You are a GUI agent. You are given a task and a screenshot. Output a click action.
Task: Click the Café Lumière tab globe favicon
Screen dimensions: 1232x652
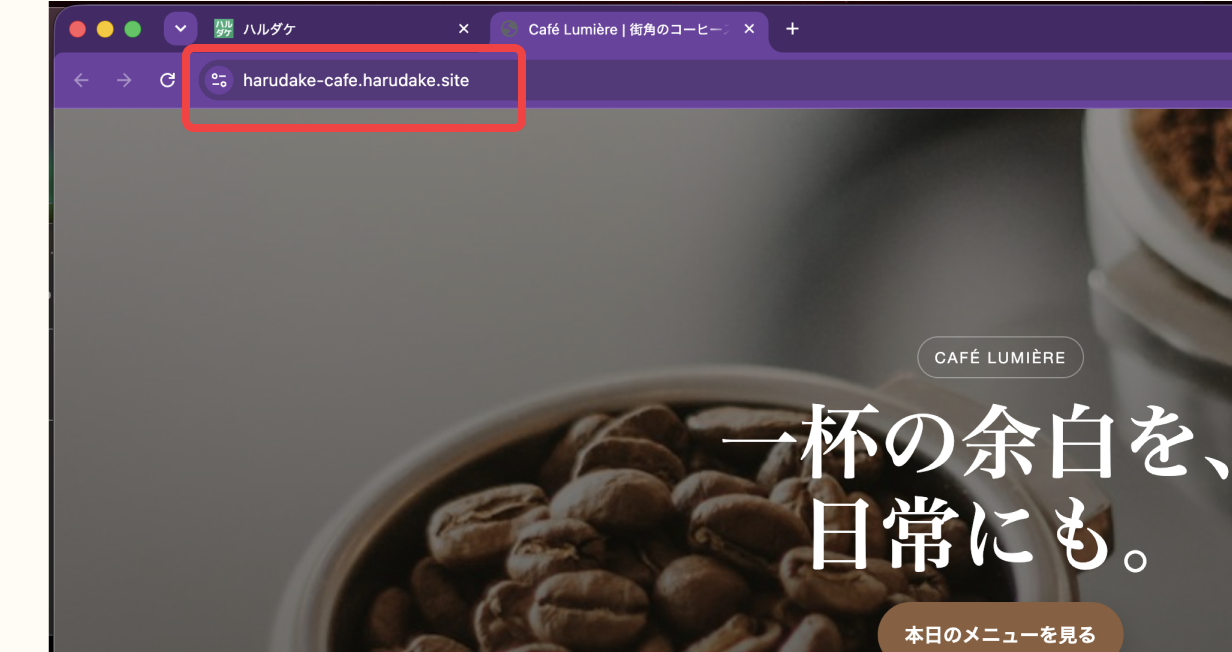(x=509, y=29)
